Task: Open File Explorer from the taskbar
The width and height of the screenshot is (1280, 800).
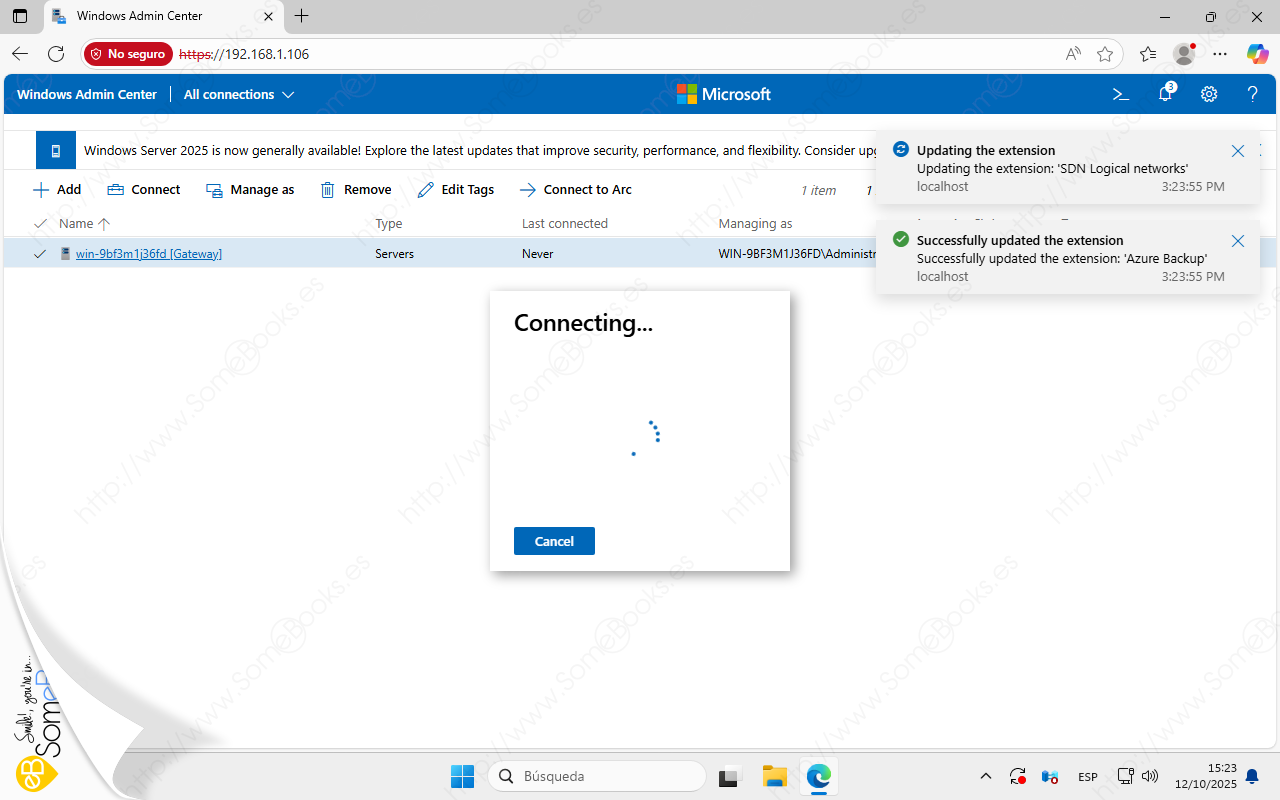Action: coord(775,776)
